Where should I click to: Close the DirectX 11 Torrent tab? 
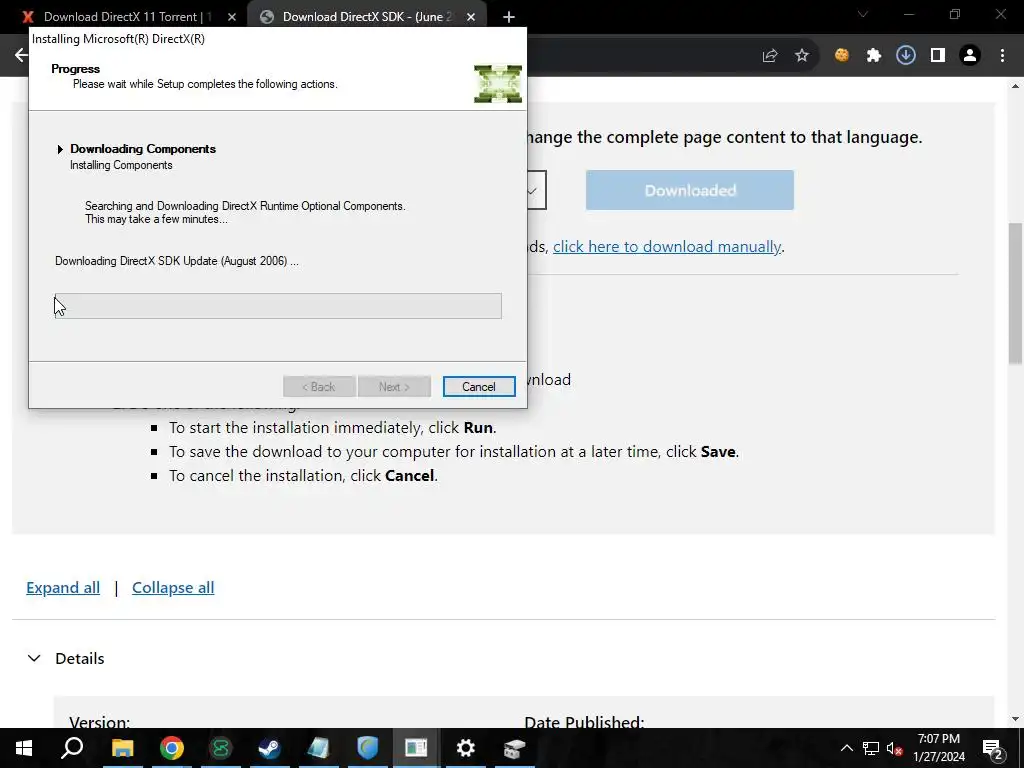232,17
